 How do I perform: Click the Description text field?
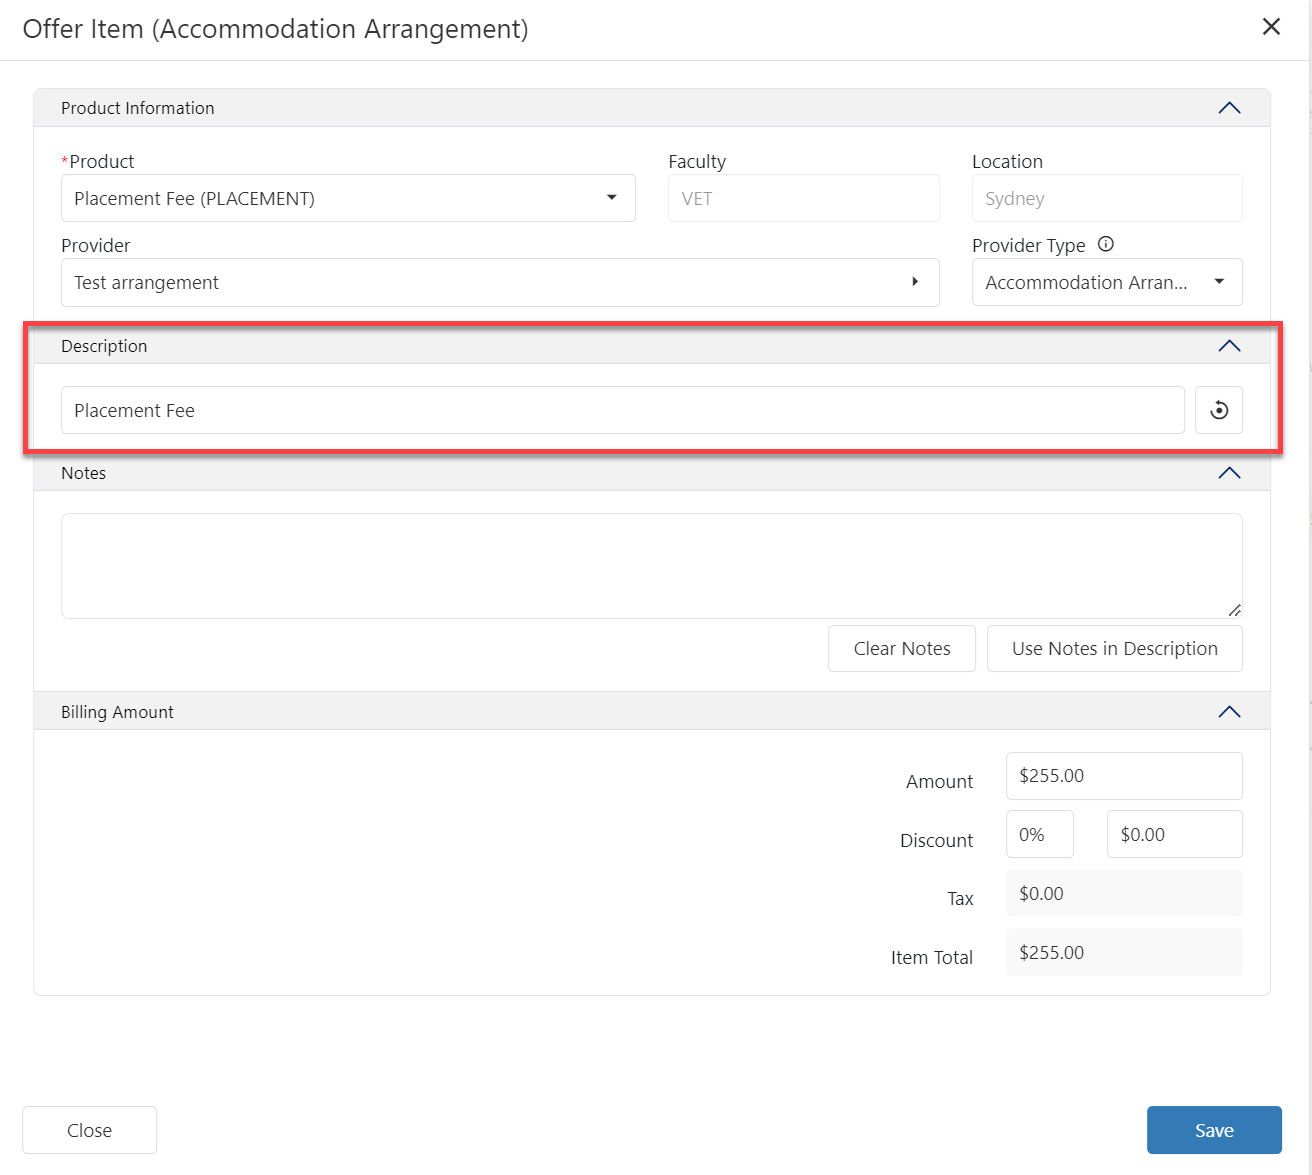(622, 410)
